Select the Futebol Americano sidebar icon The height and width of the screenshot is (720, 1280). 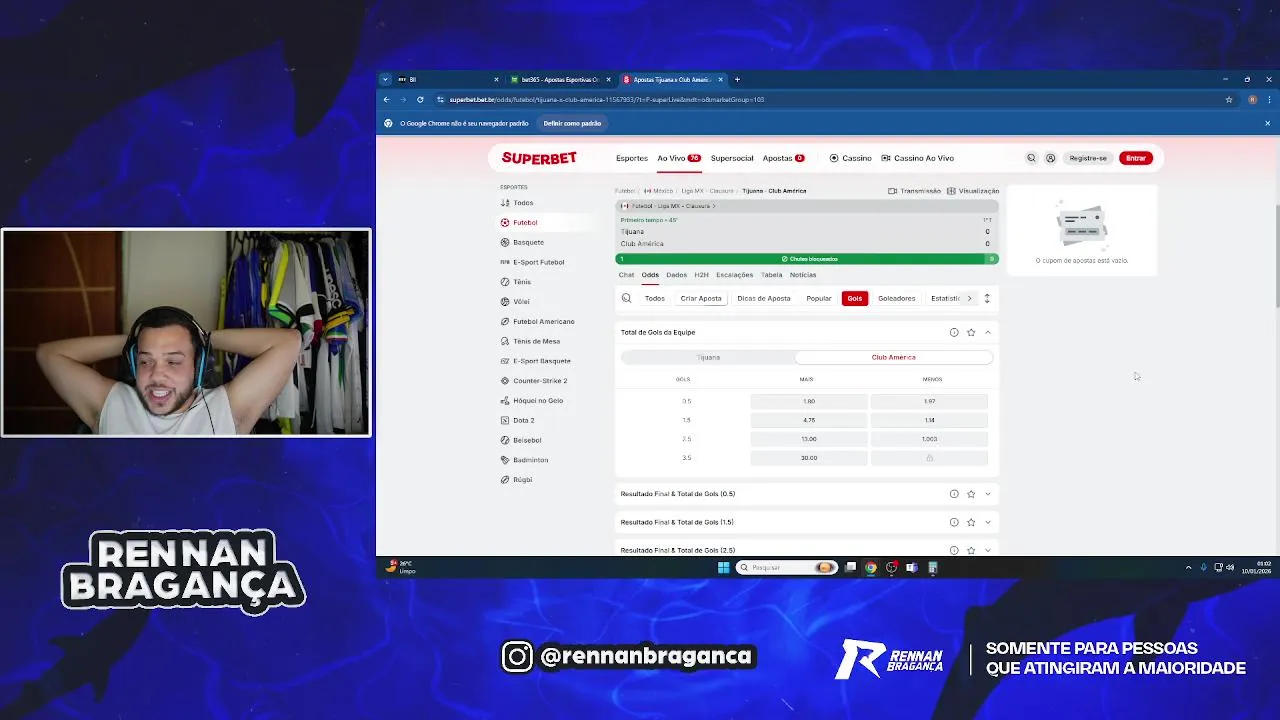pos(505,321)
